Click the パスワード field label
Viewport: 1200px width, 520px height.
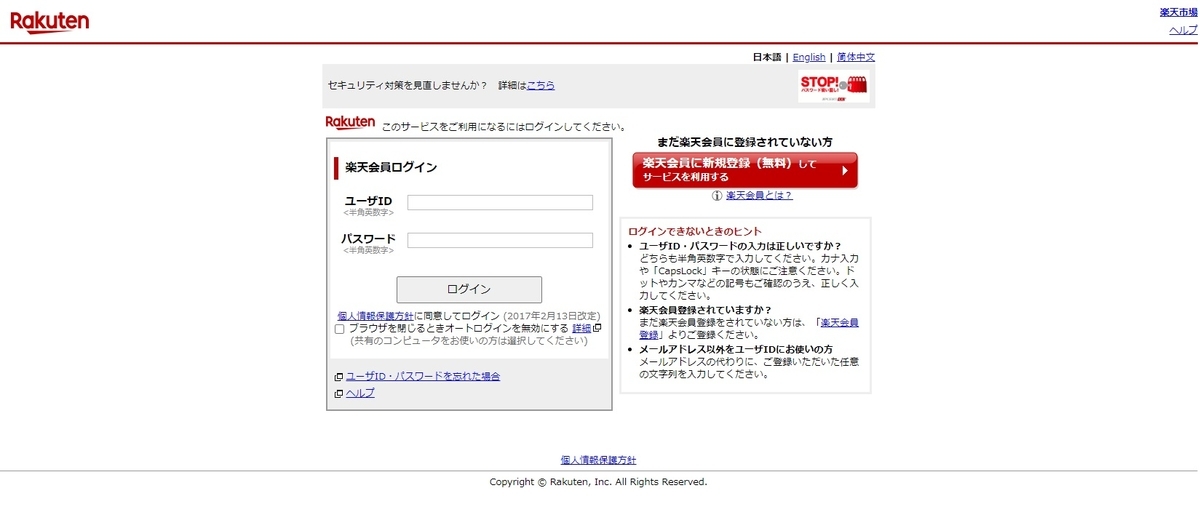(x=368, y=239)
